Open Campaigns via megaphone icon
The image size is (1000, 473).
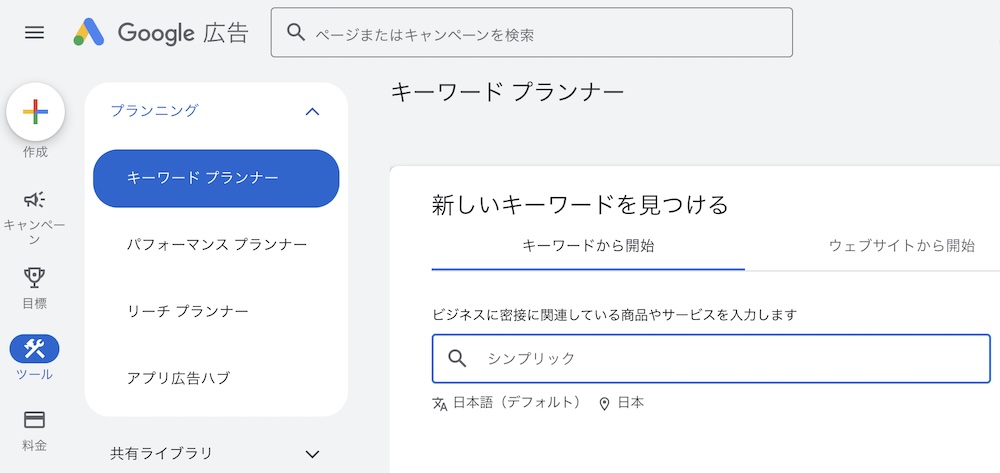[35, 200]
